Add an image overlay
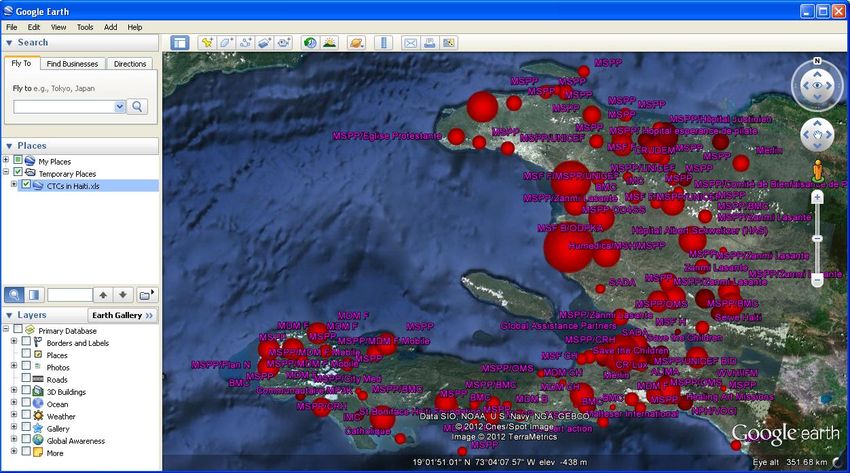This screenshot has height=473, width=850. pos(264,43)
